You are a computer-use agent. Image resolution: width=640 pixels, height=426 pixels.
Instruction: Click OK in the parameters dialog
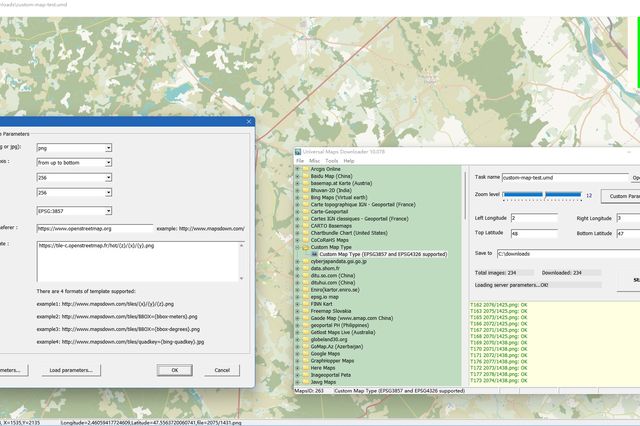point(175,370)
